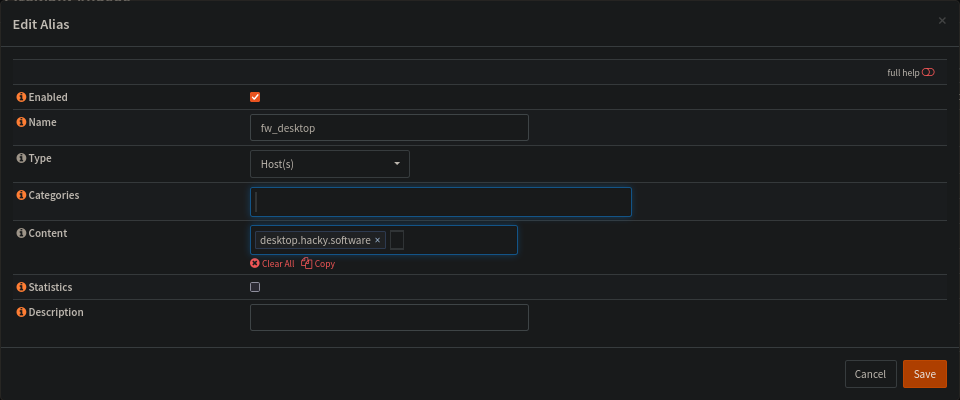Toggle the full help switch
The height and width of the screenshot is (400, 960).
pyautogui.click(x=928, y=73)
